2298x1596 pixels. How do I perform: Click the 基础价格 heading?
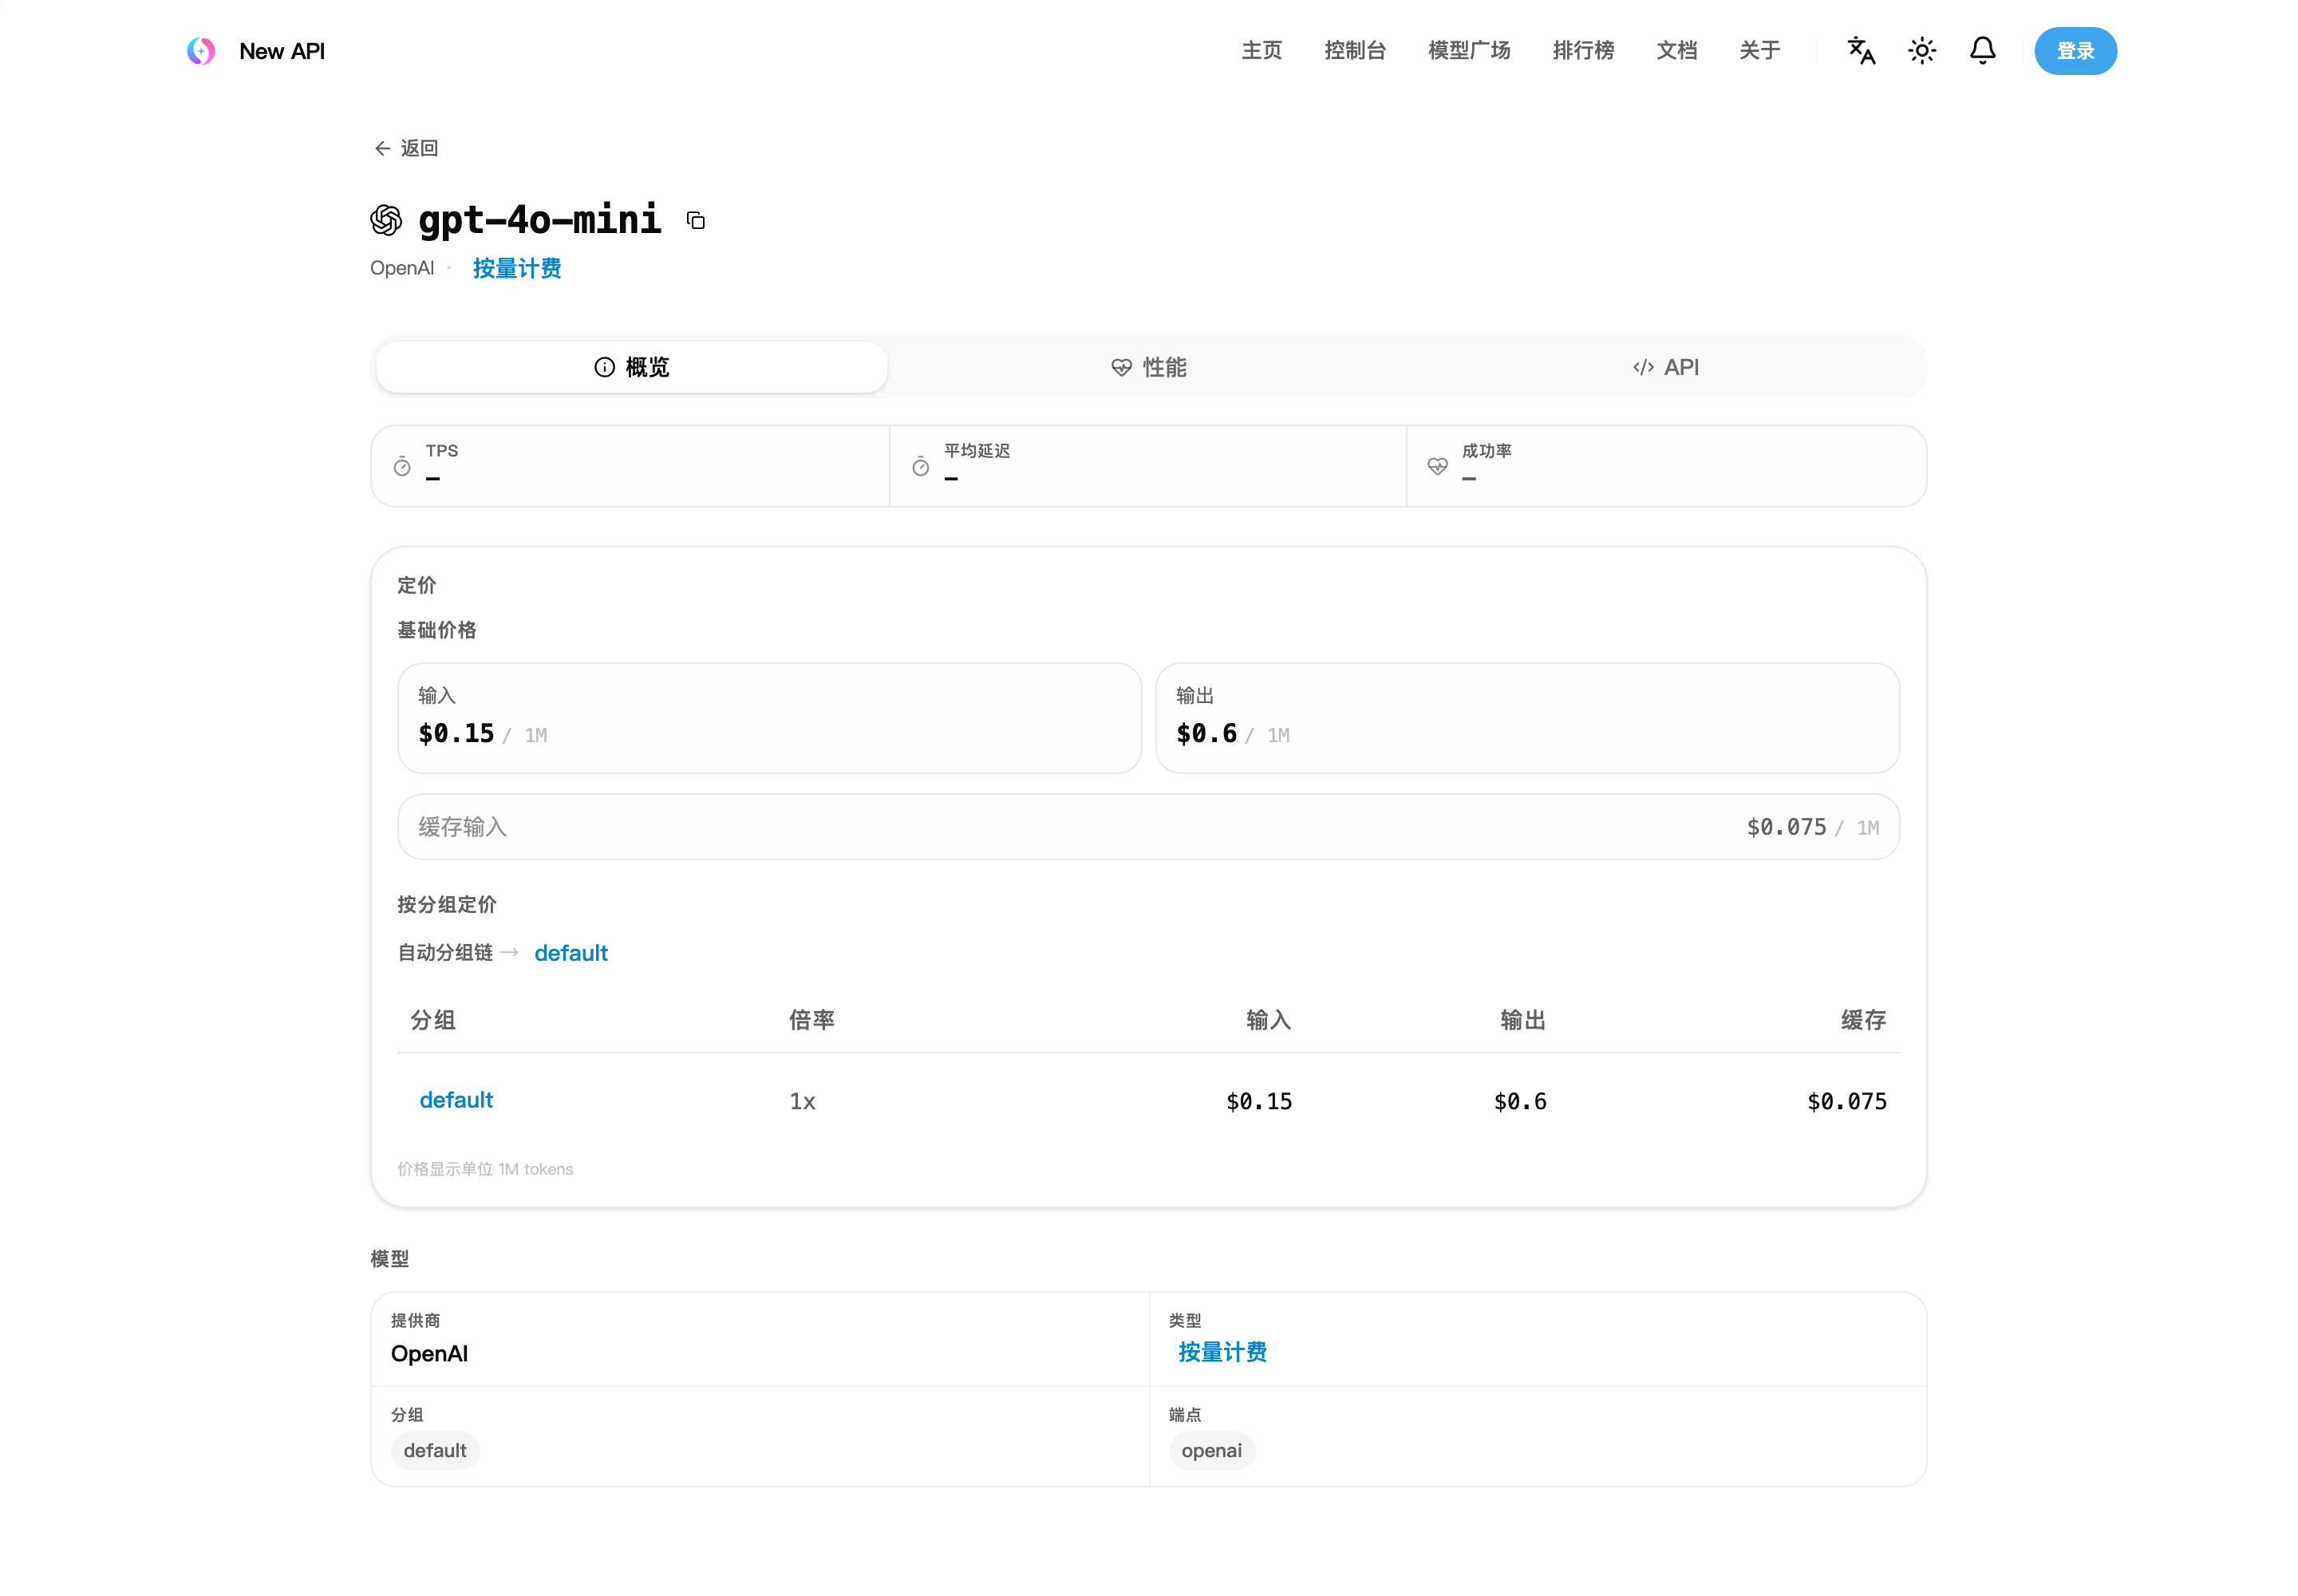pyautogui.click(x=437, y=630)
